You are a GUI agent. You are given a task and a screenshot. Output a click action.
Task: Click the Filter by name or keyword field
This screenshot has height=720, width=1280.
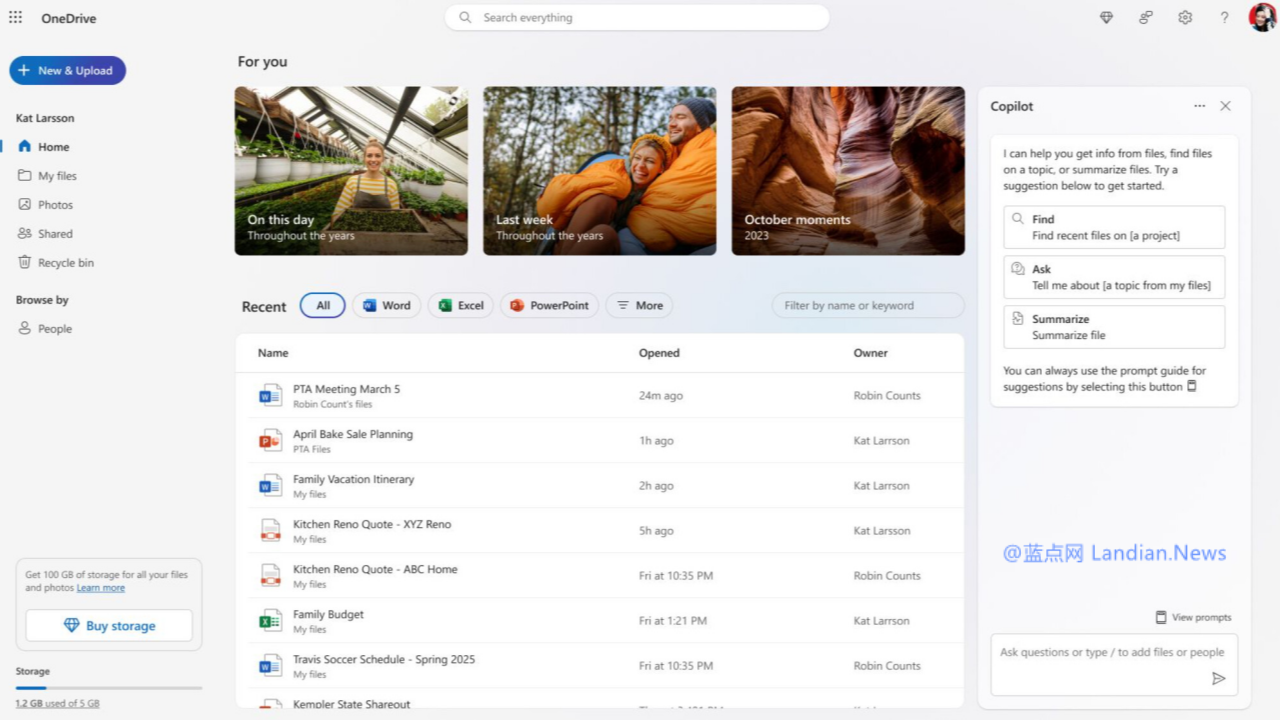tap(867, 305)
